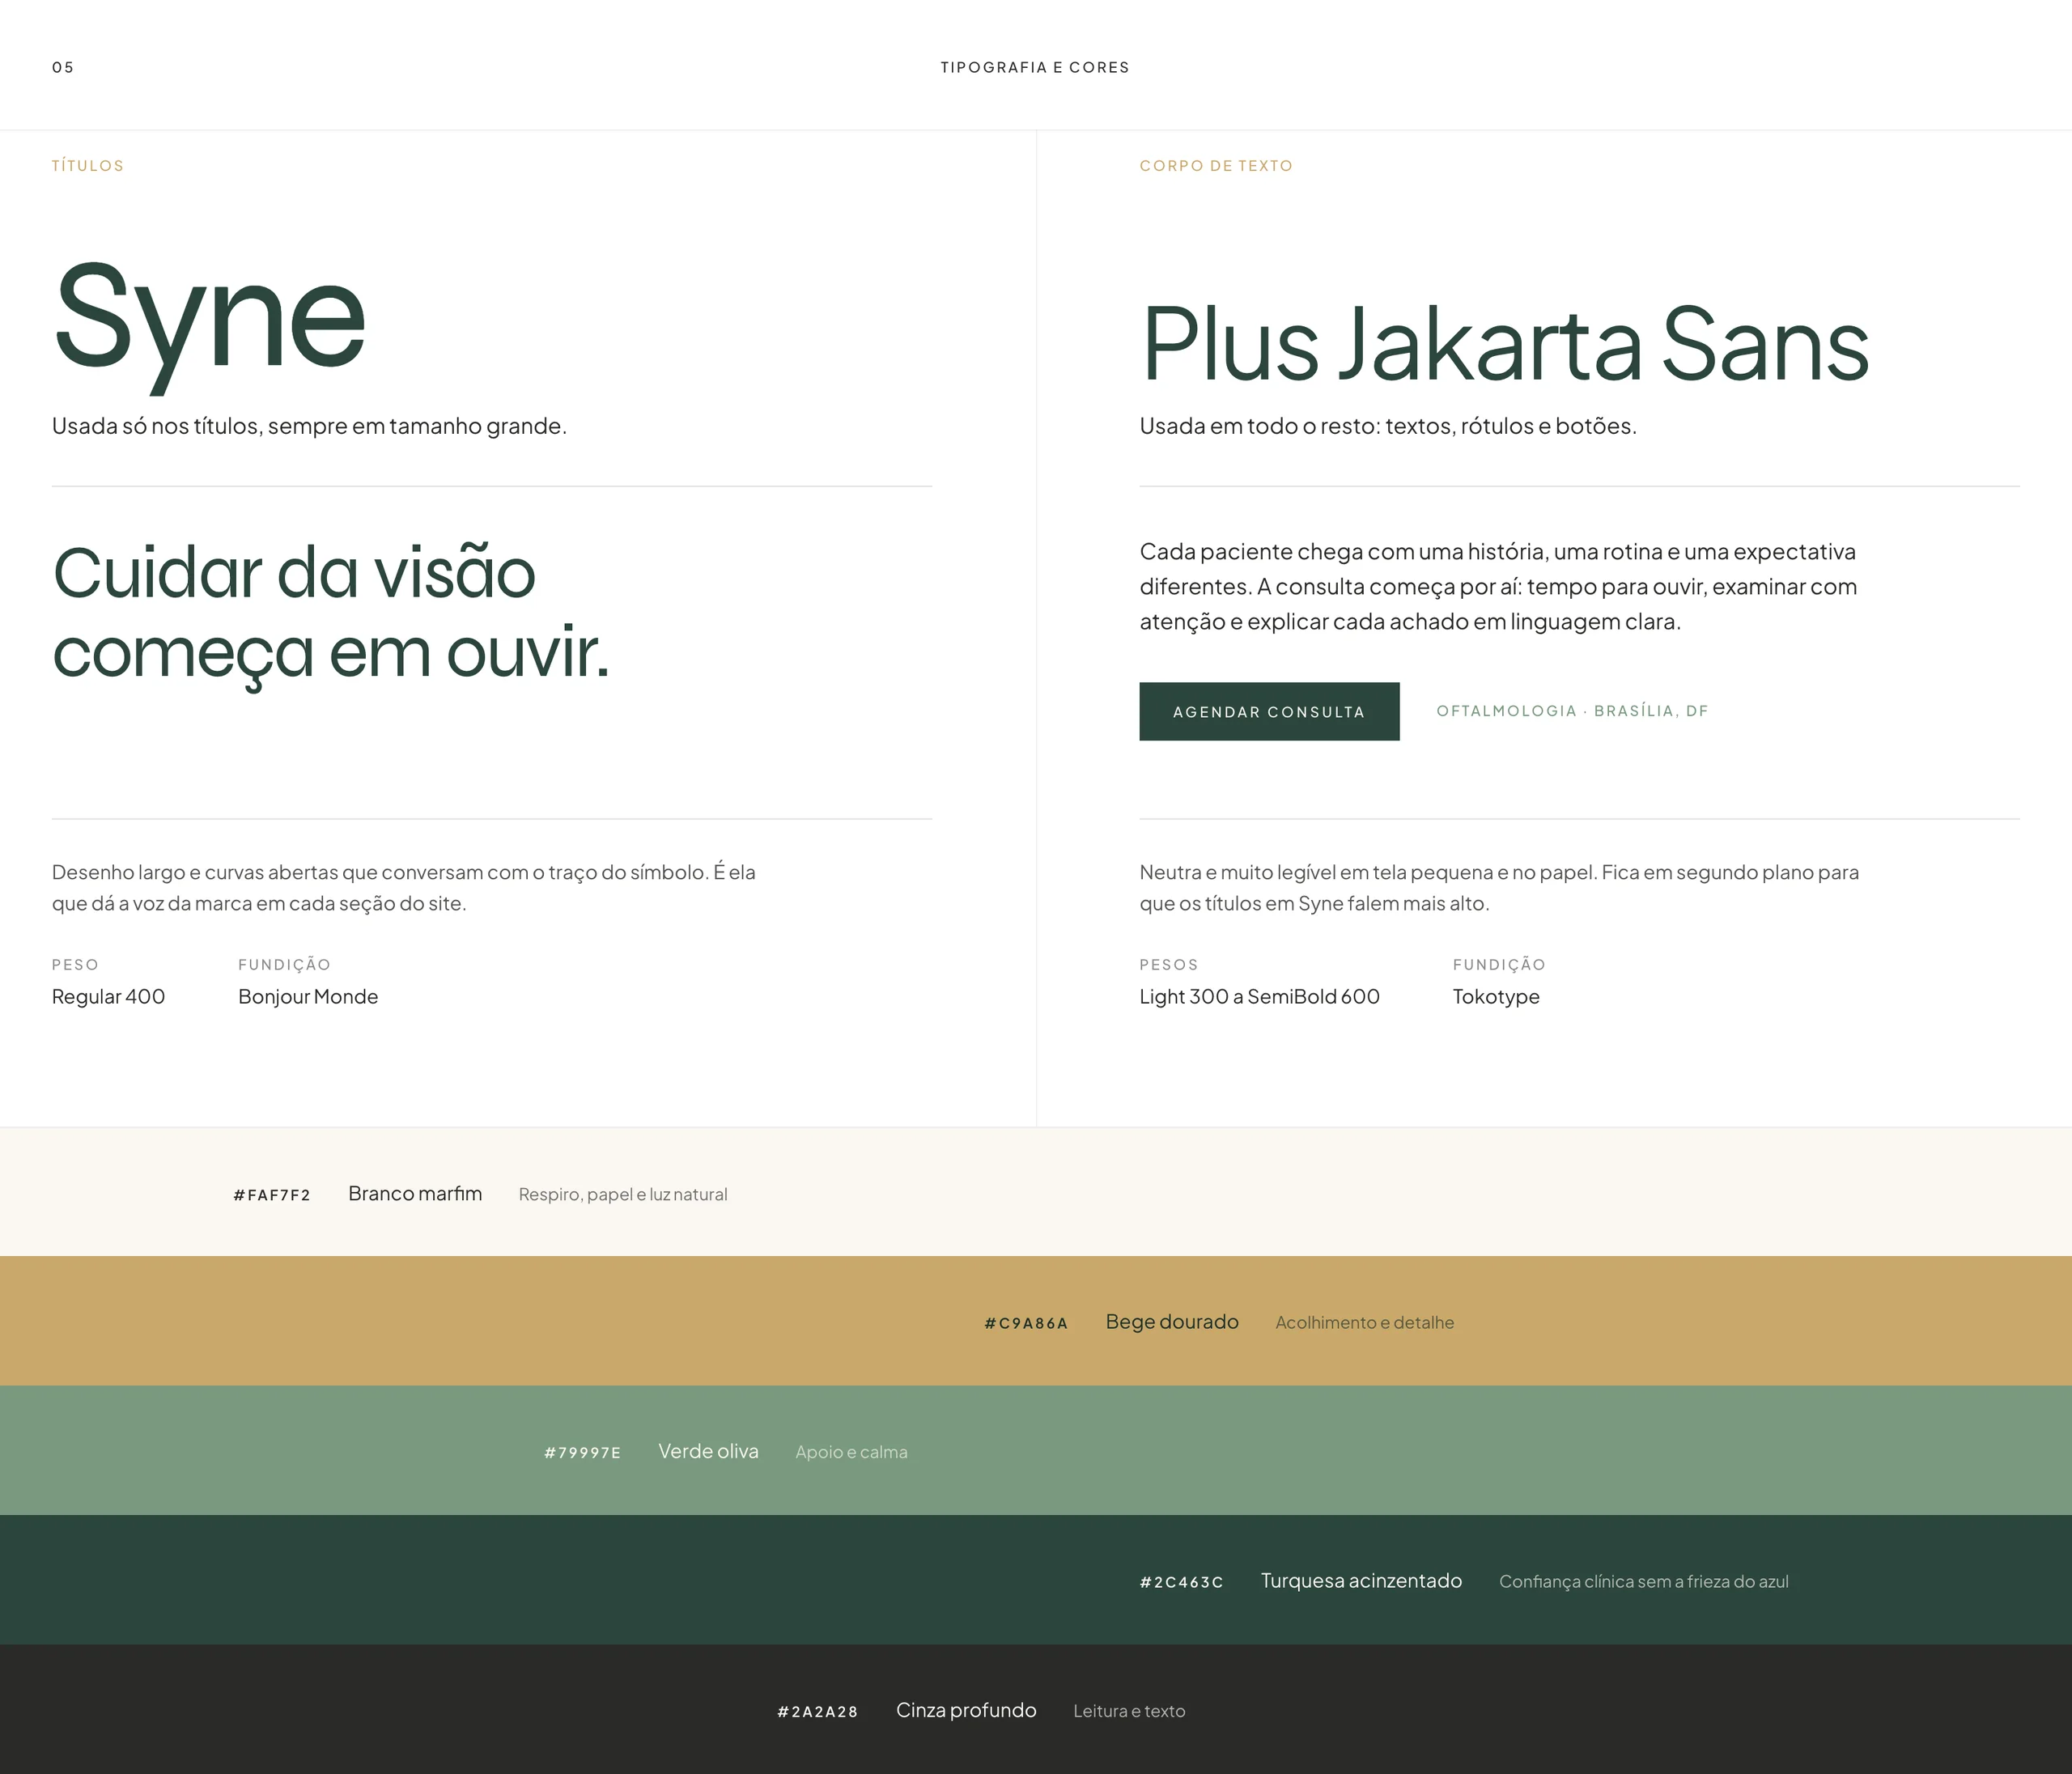2072x1774 pixels.
Task: Click the hex code #79997E
Action: coord(582,1453)
